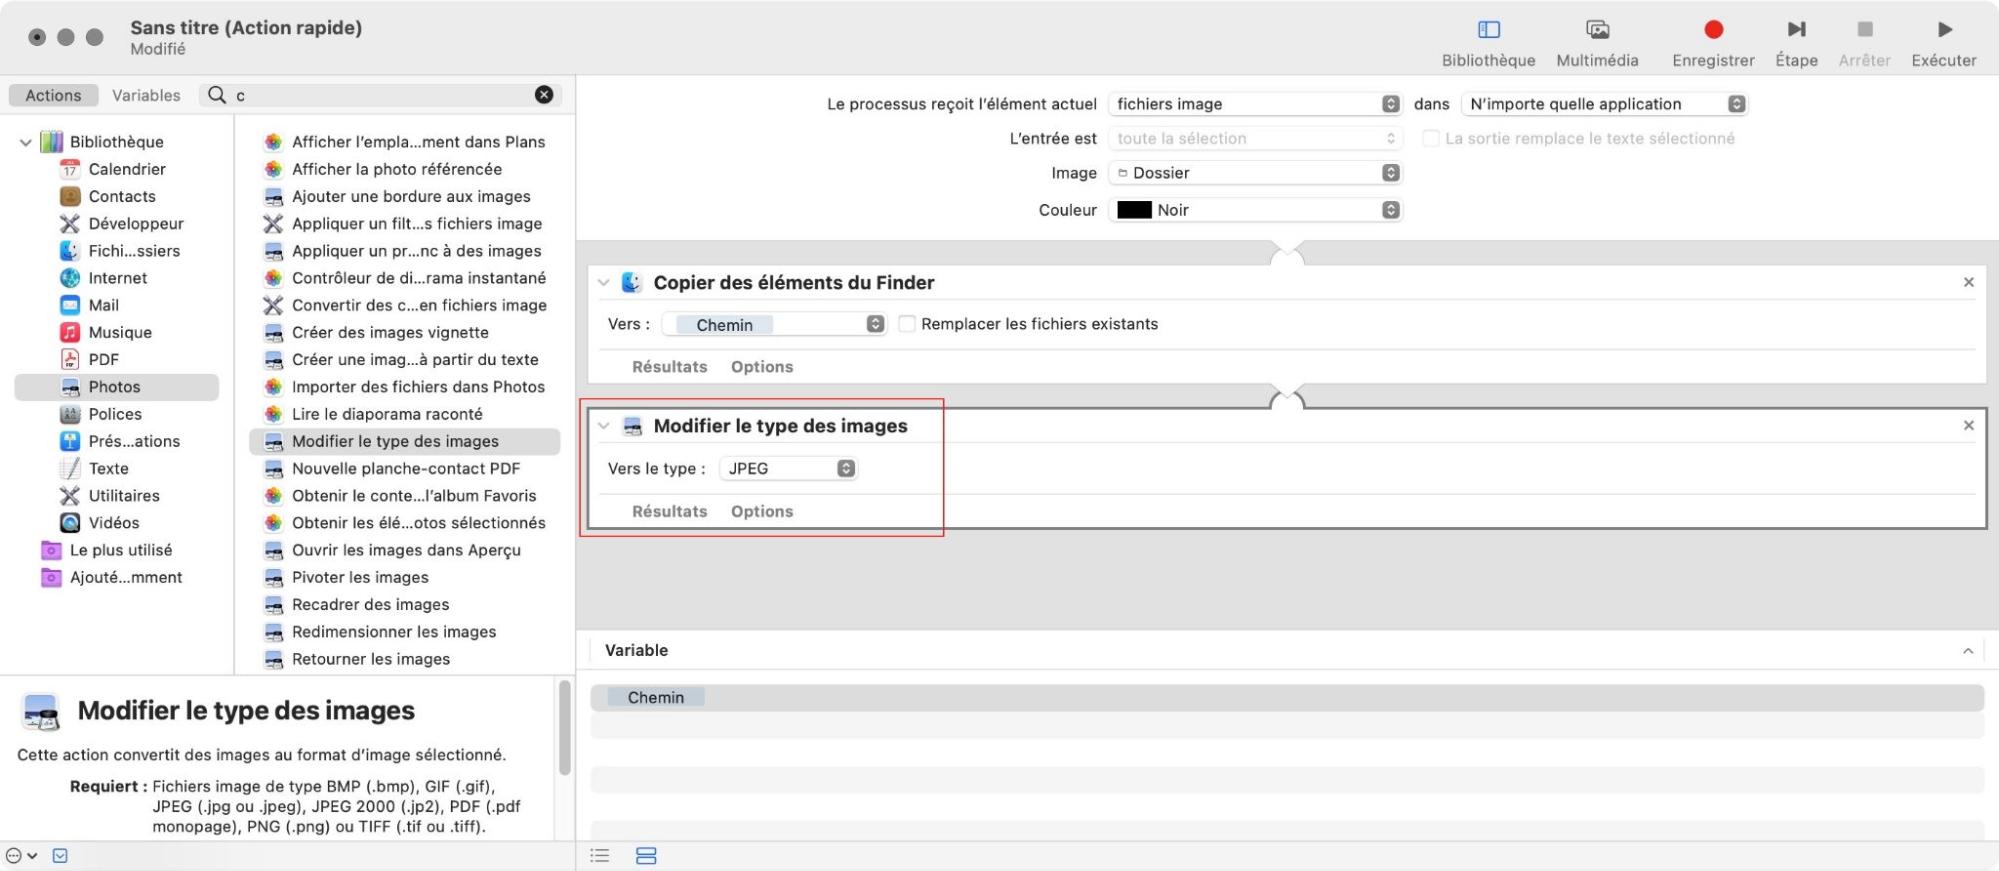This screenshot has width=1999, height=871.
Task: Click the description panel scrollbar
Action: [x=565, y=728]
